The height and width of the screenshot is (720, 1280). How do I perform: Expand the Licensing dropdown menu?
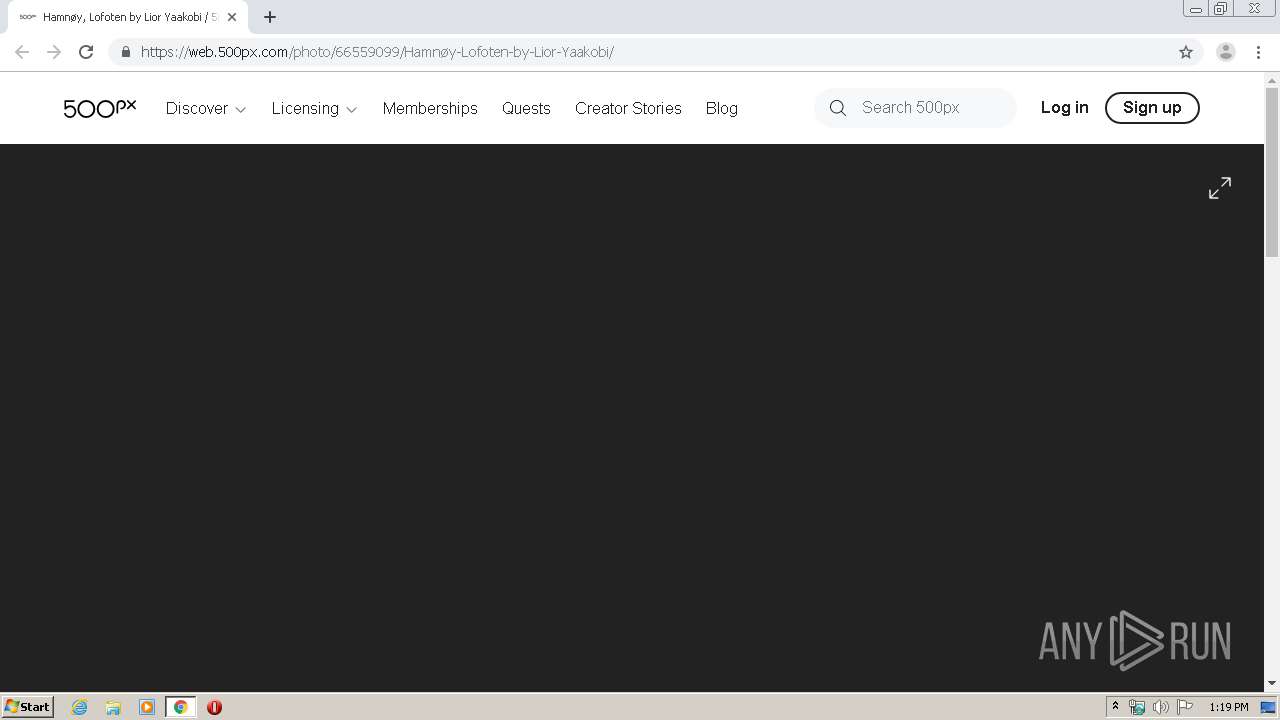tap(314, 108)
